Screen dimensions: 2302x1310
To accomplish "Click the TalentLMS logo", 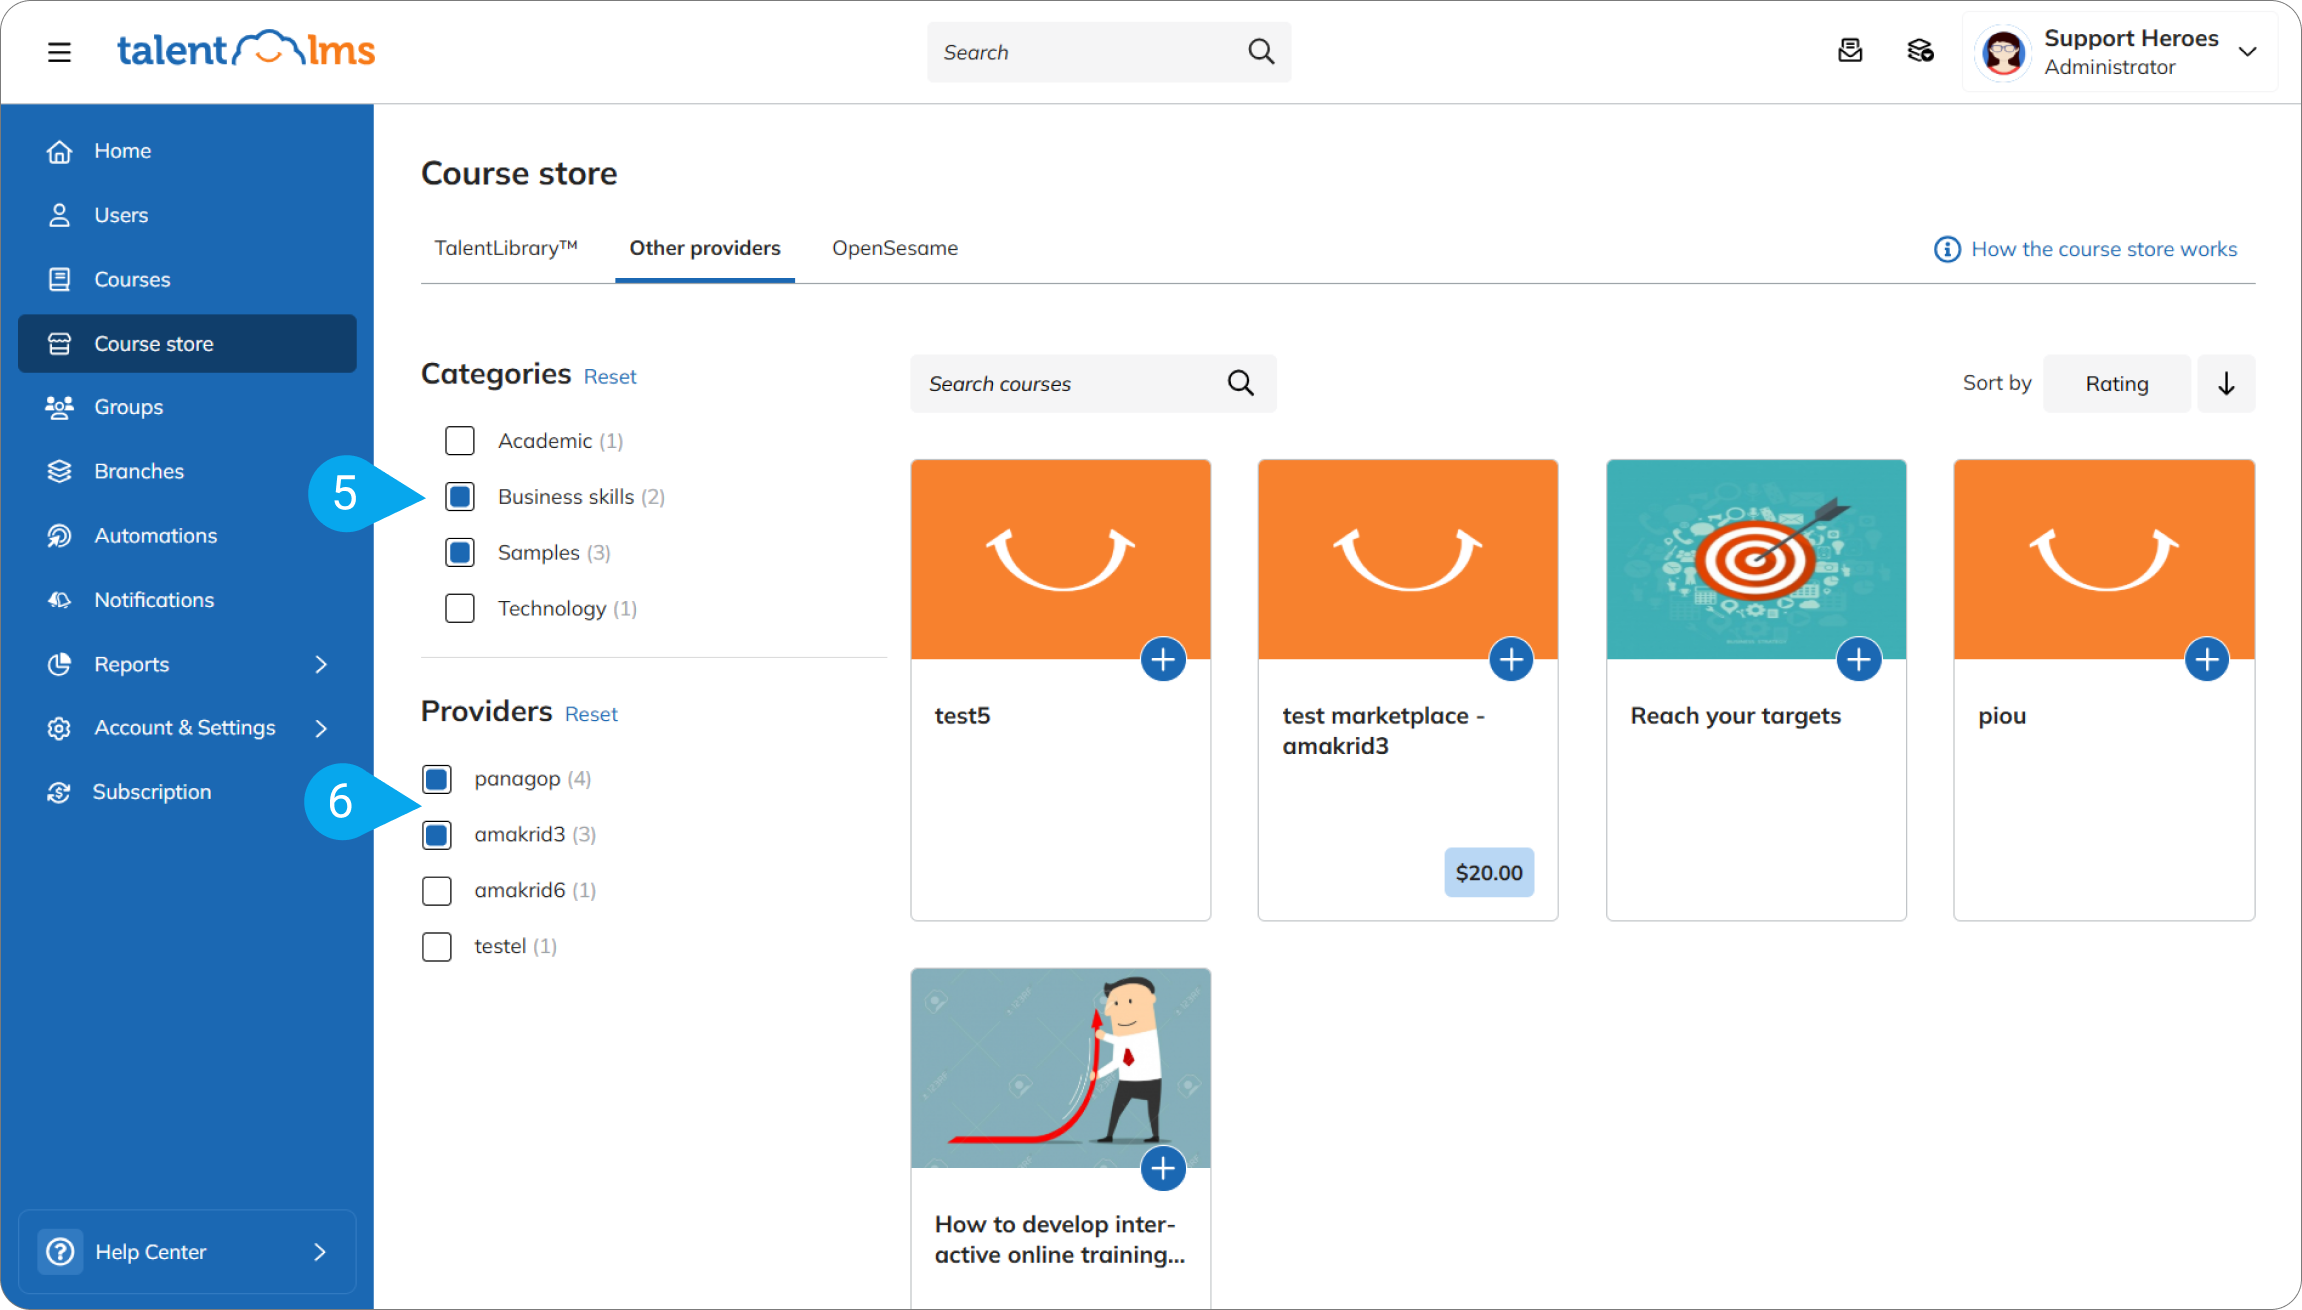I will coord(246,49).
